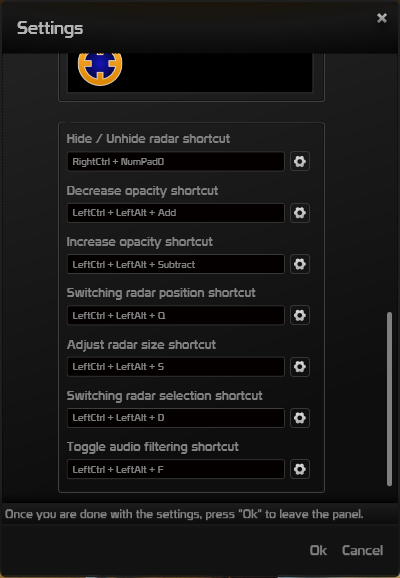Click the black radar preview area

coord(190,72)
